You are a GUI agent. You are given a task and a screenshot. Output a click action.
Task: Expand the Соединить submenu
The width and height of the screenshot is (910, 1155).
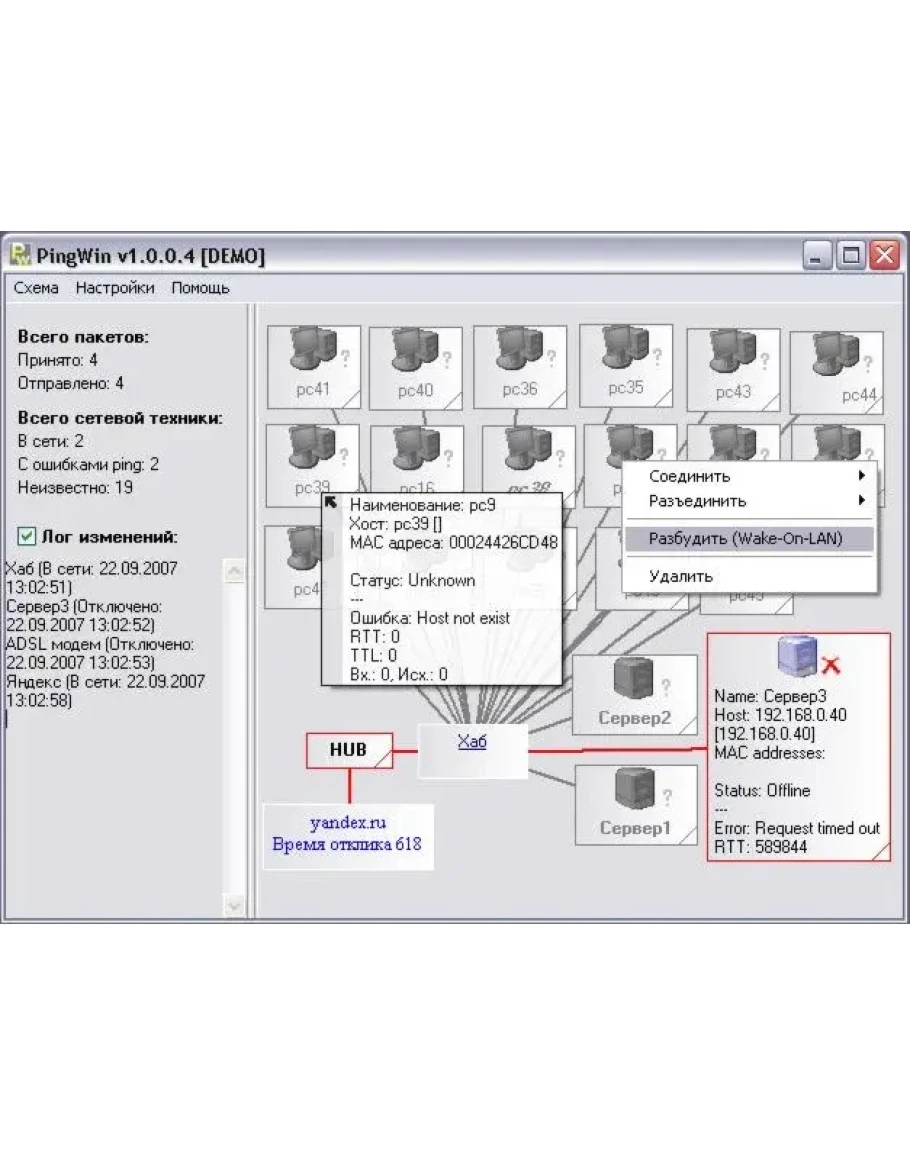(750, 476)
